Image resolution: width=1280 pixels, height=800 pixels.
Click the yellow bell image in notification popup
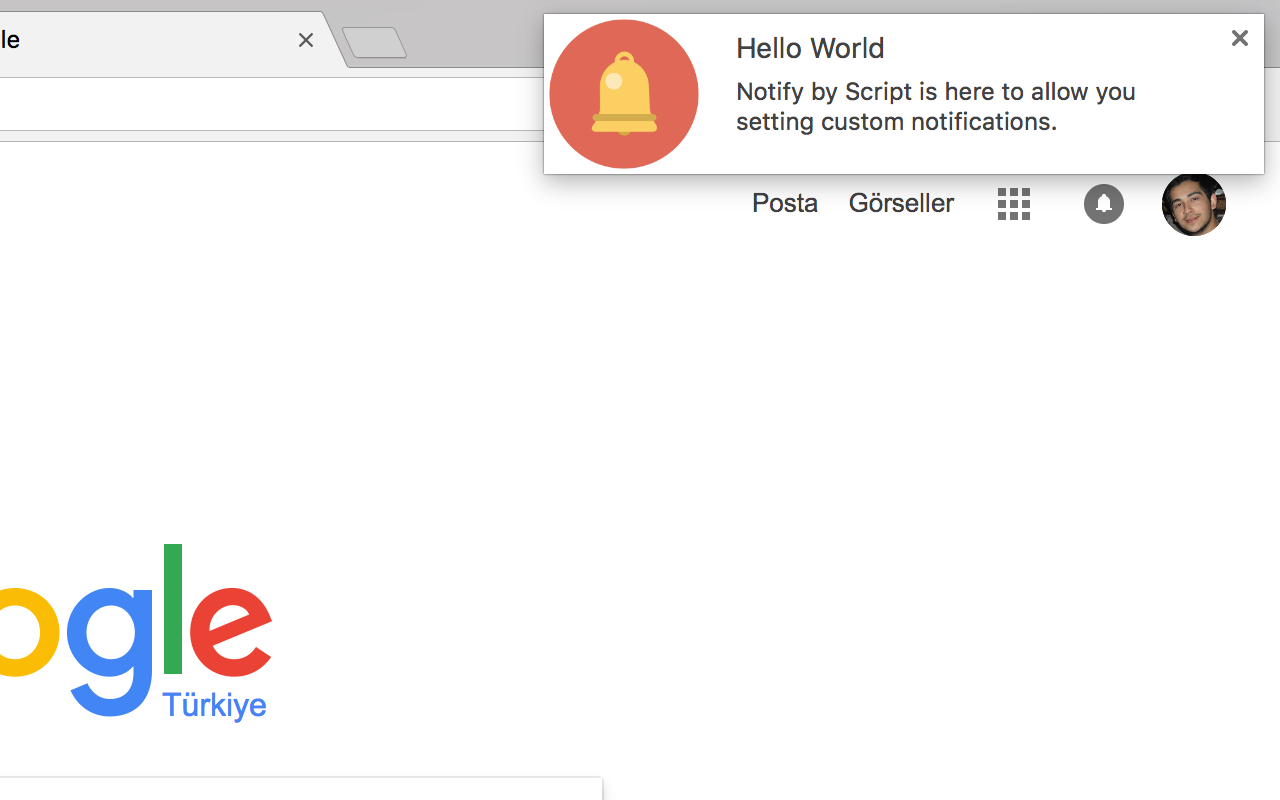624,94
